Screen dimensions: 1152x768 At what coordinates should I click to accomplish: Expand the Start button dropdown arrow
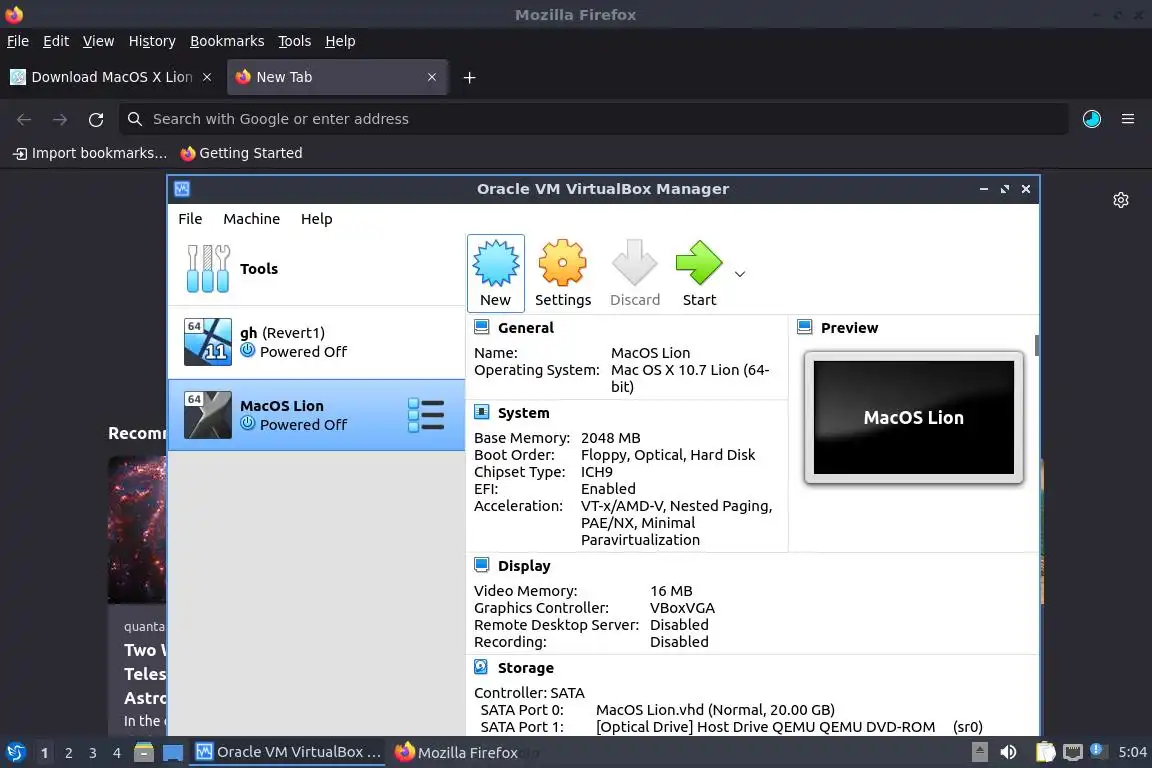tap(740, 274)
